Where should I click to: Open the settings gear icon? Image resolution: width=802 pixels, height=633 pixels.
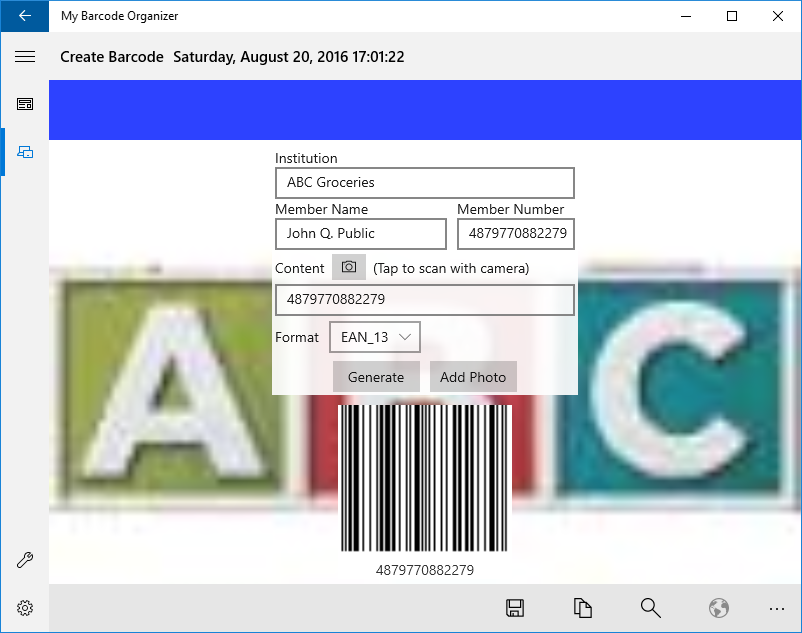[25, 608]
